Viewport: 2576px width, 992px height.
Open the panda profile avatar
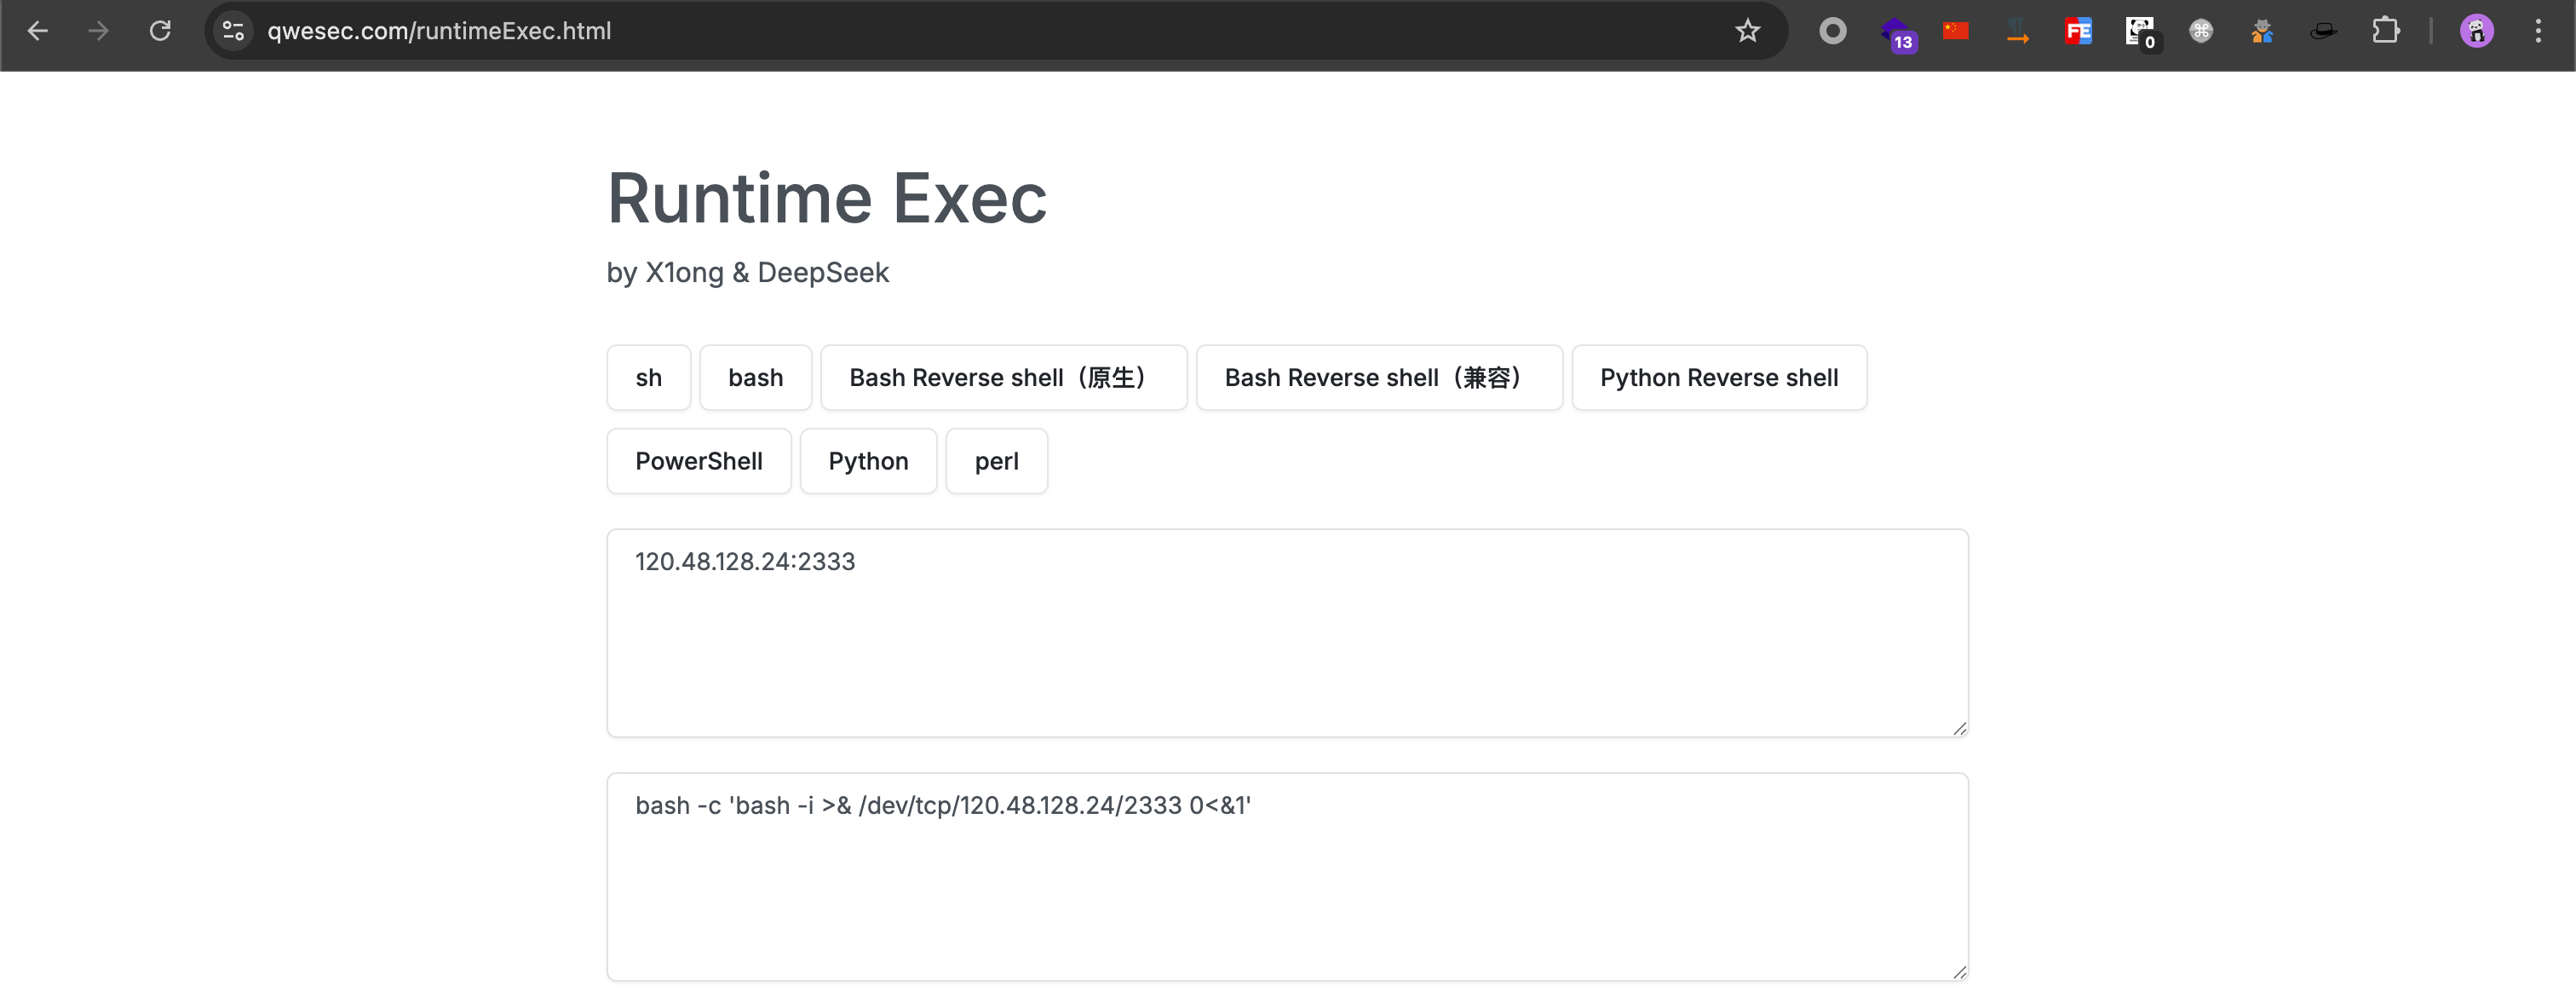(x=2476, y=31)
